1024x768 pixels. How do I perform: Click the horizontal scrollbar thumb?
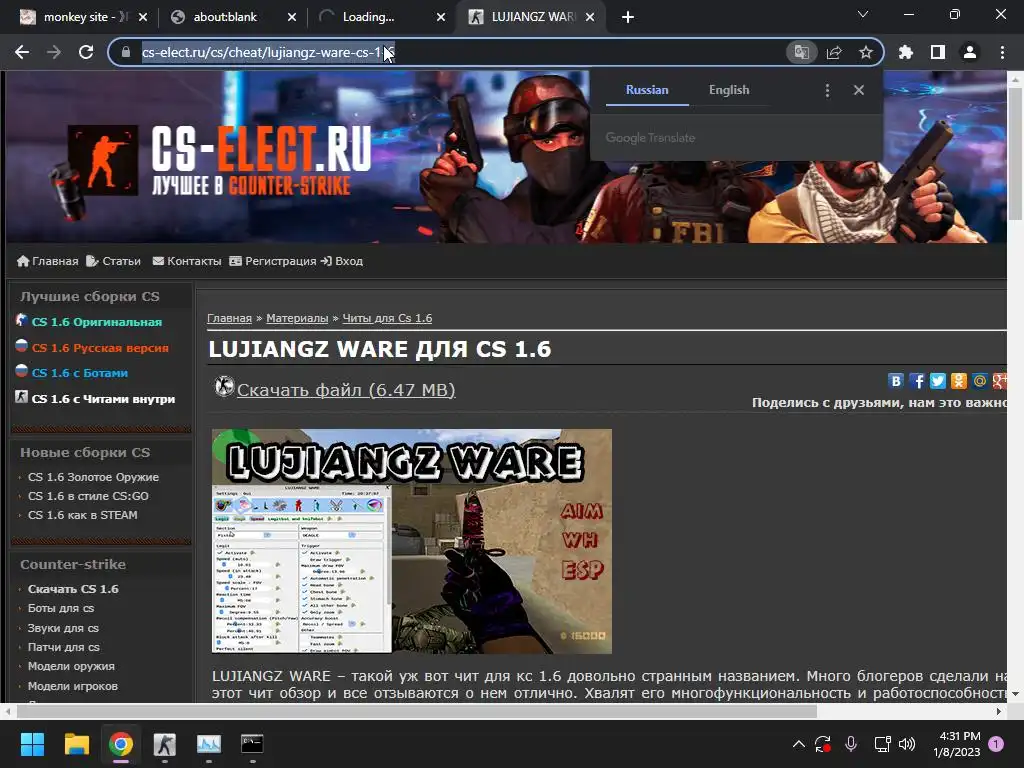[416, 711]
